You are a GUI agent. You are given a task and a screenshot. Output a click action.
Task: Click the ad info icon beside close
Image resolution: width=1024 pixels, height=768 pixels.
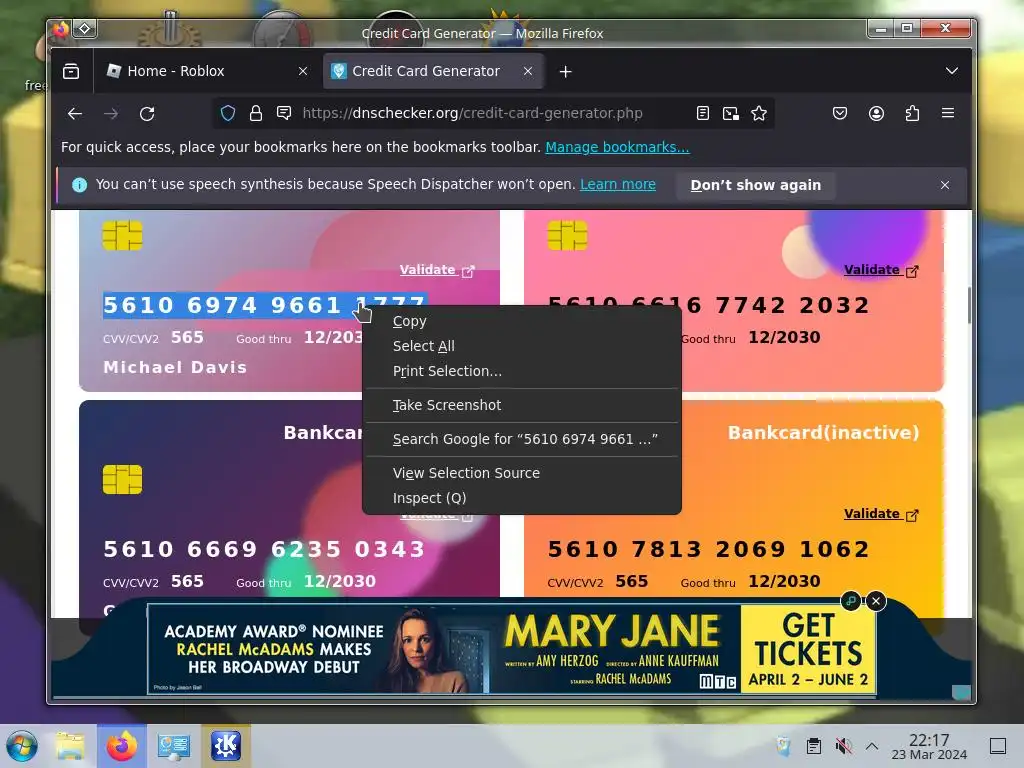(x=851, y=601)
